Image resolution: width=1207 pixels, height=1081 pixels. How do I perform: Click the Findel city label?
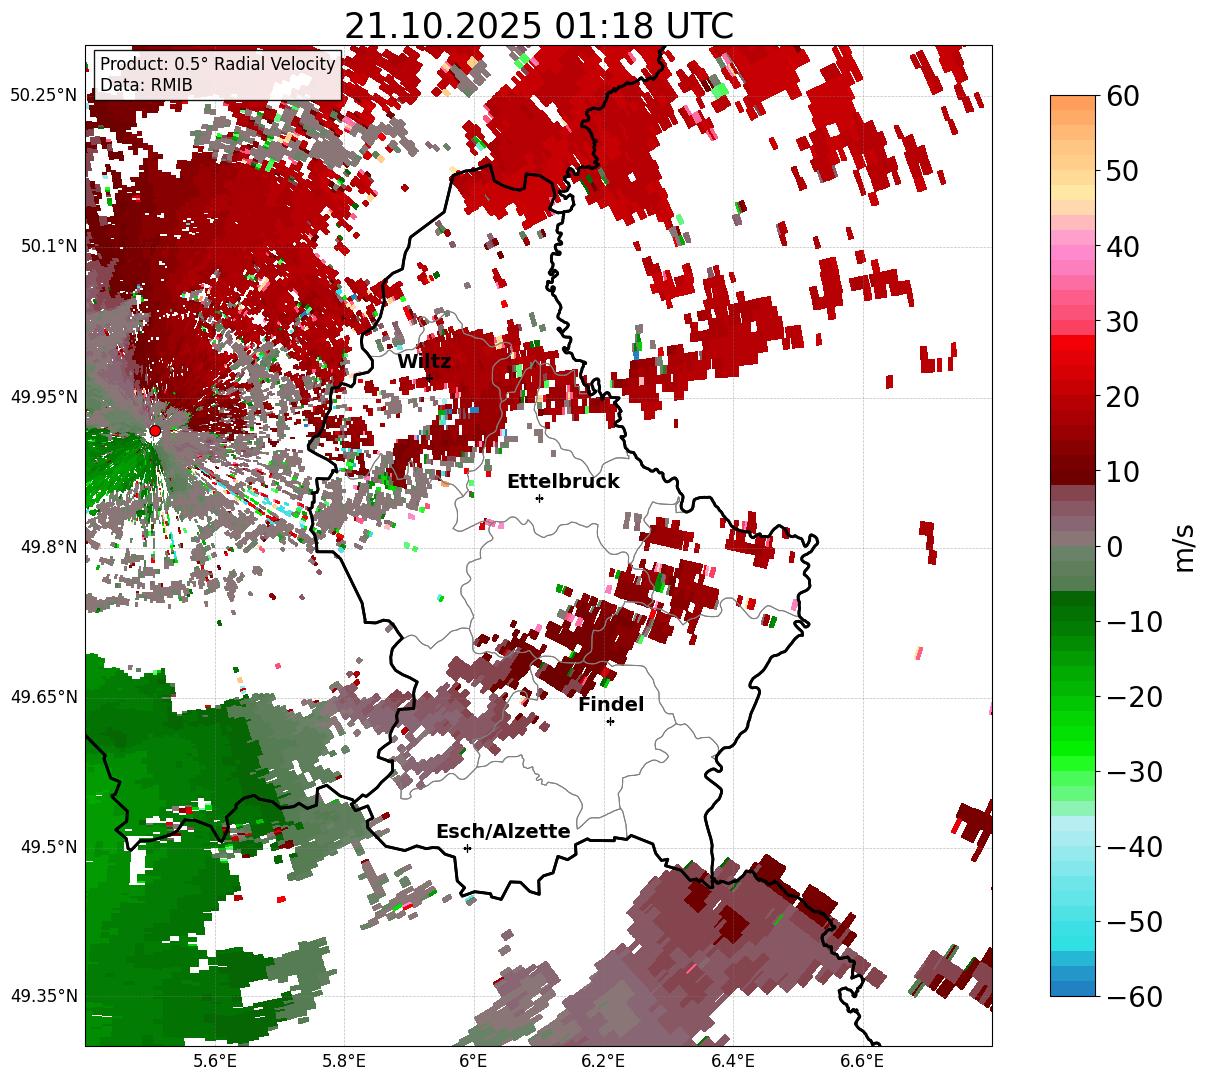coord(611,705)
